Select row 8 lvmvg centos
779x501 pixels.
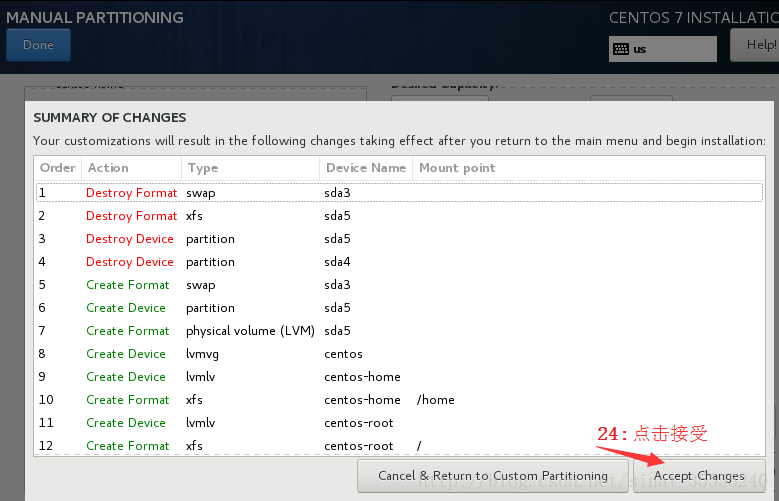coord(399,354)
